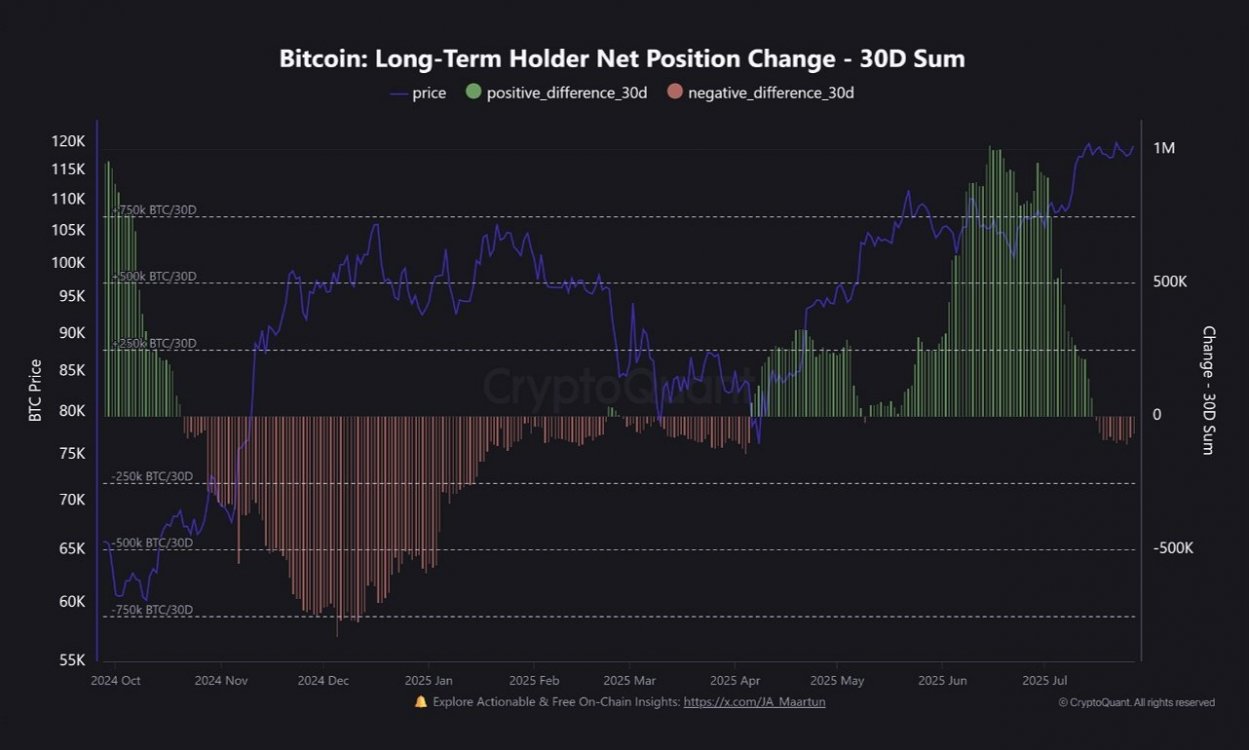Open the x.com/JA_Maartun link
Image resolution: width=1249 pixels, height=750 pixels.
click(x=754, y=702)
